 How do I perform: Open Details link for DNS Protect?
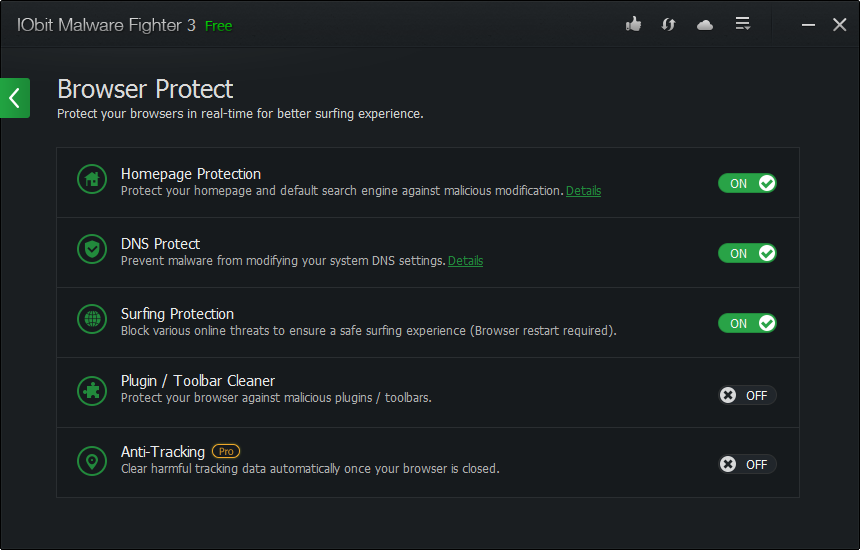pos(466,261)
